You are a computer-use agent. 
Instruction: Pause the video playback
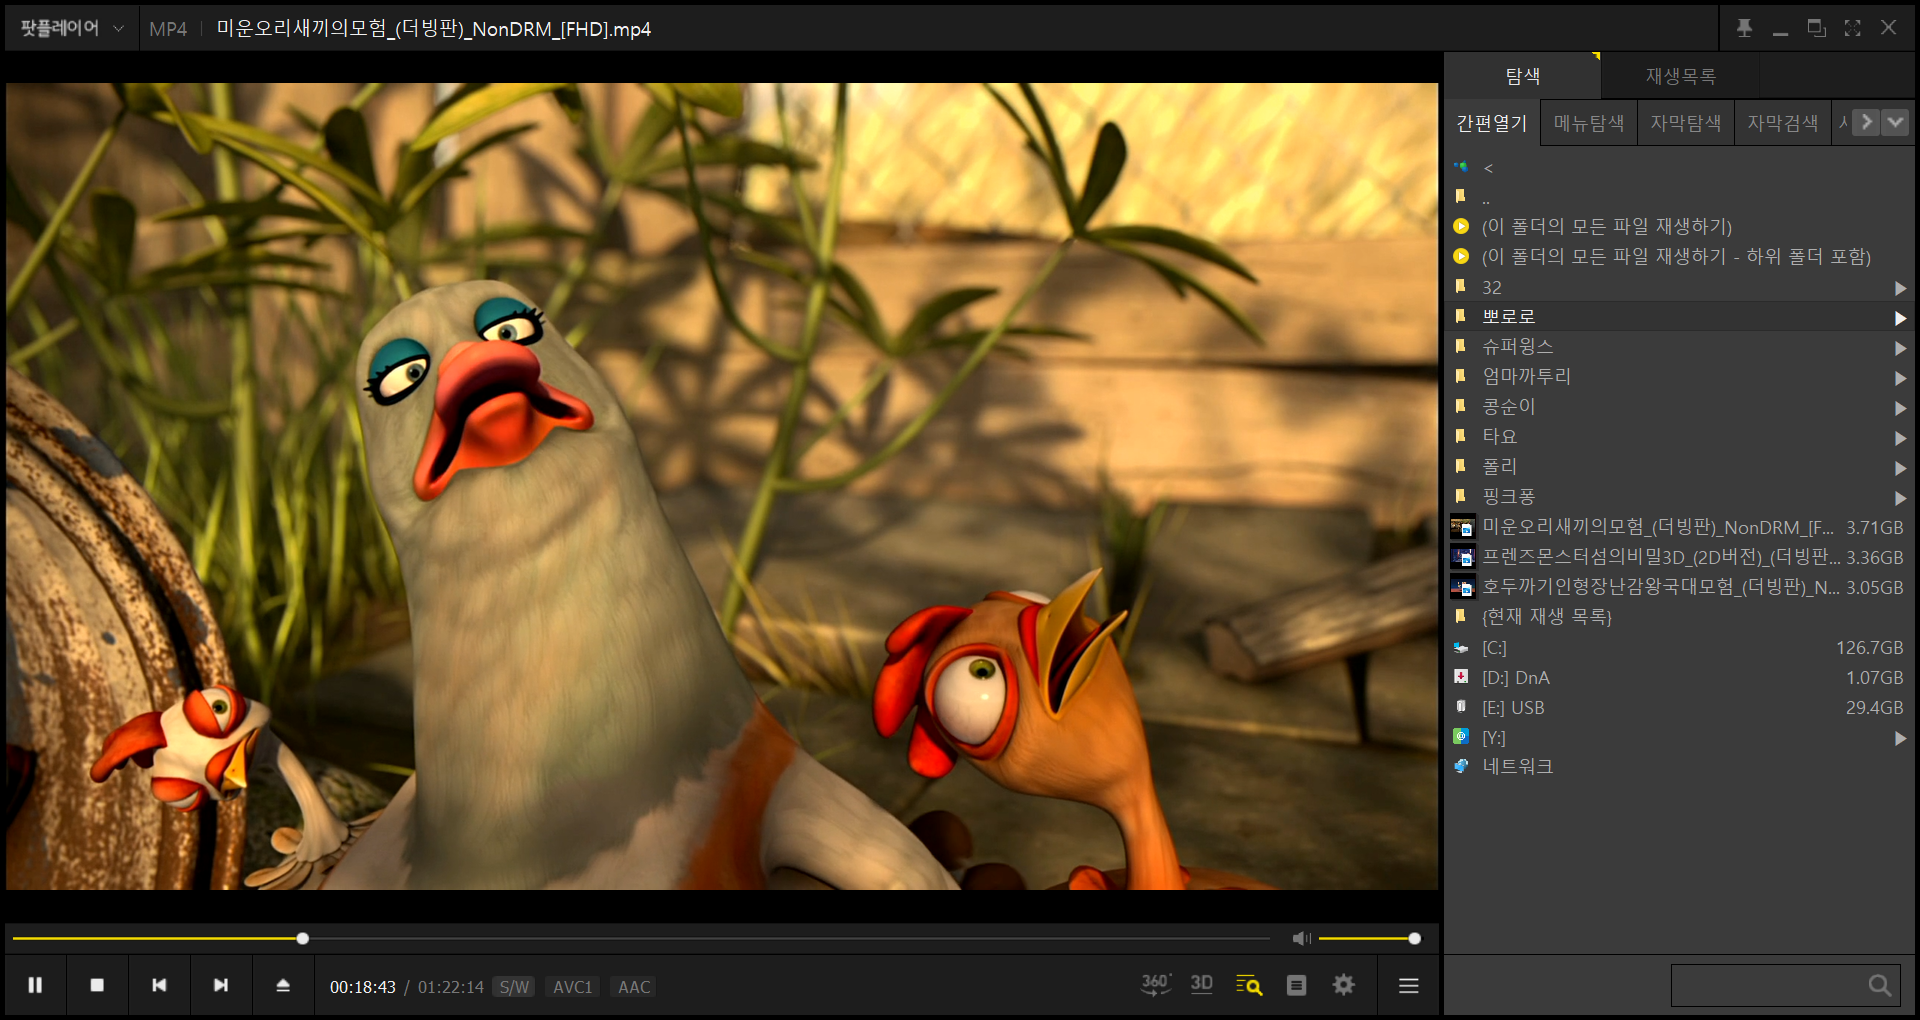35,986
